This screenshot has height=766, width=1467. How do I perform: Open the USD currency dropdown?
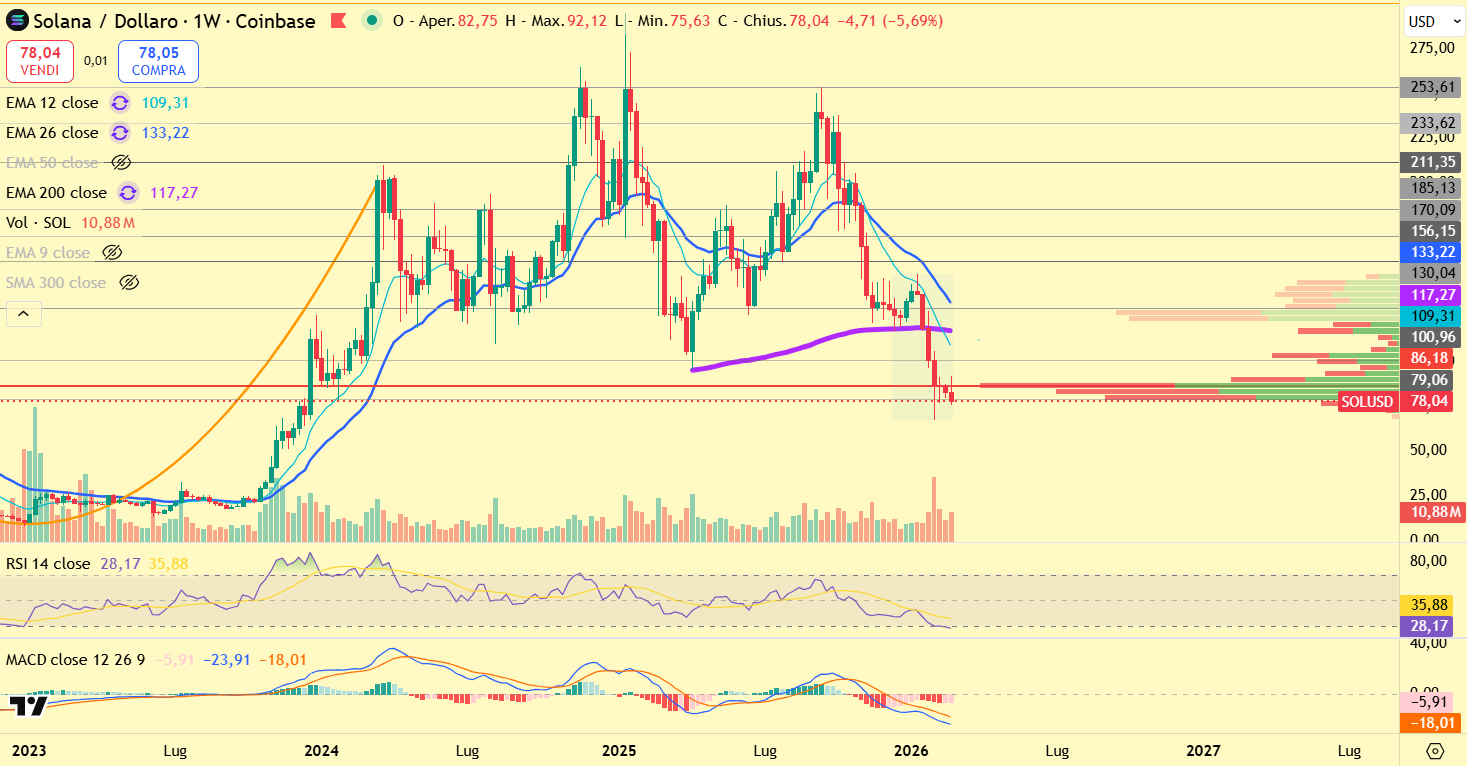(1434, 19)
